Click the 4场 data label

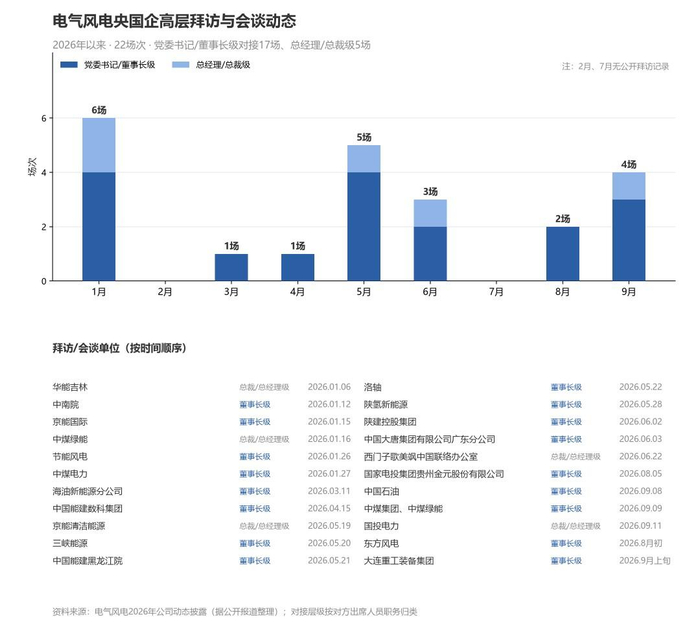pos(629,164)
